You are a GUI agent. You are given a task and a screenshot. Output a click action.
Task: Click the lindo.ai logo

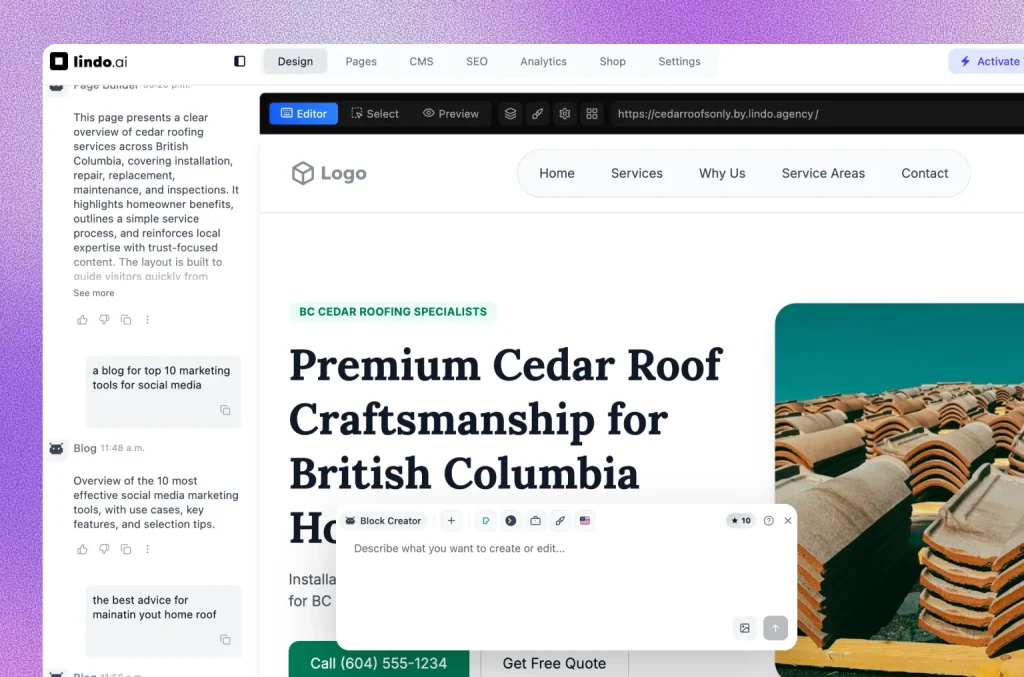[88, 61]
